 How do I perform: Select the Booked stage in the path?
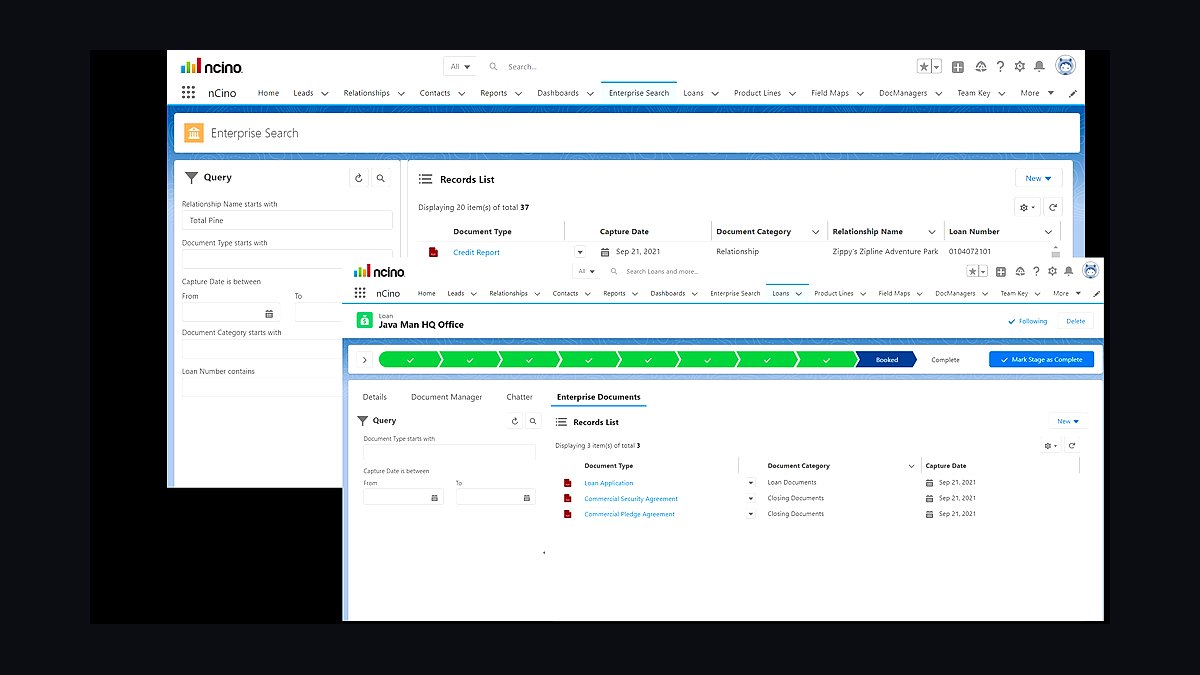pos(886,360)
